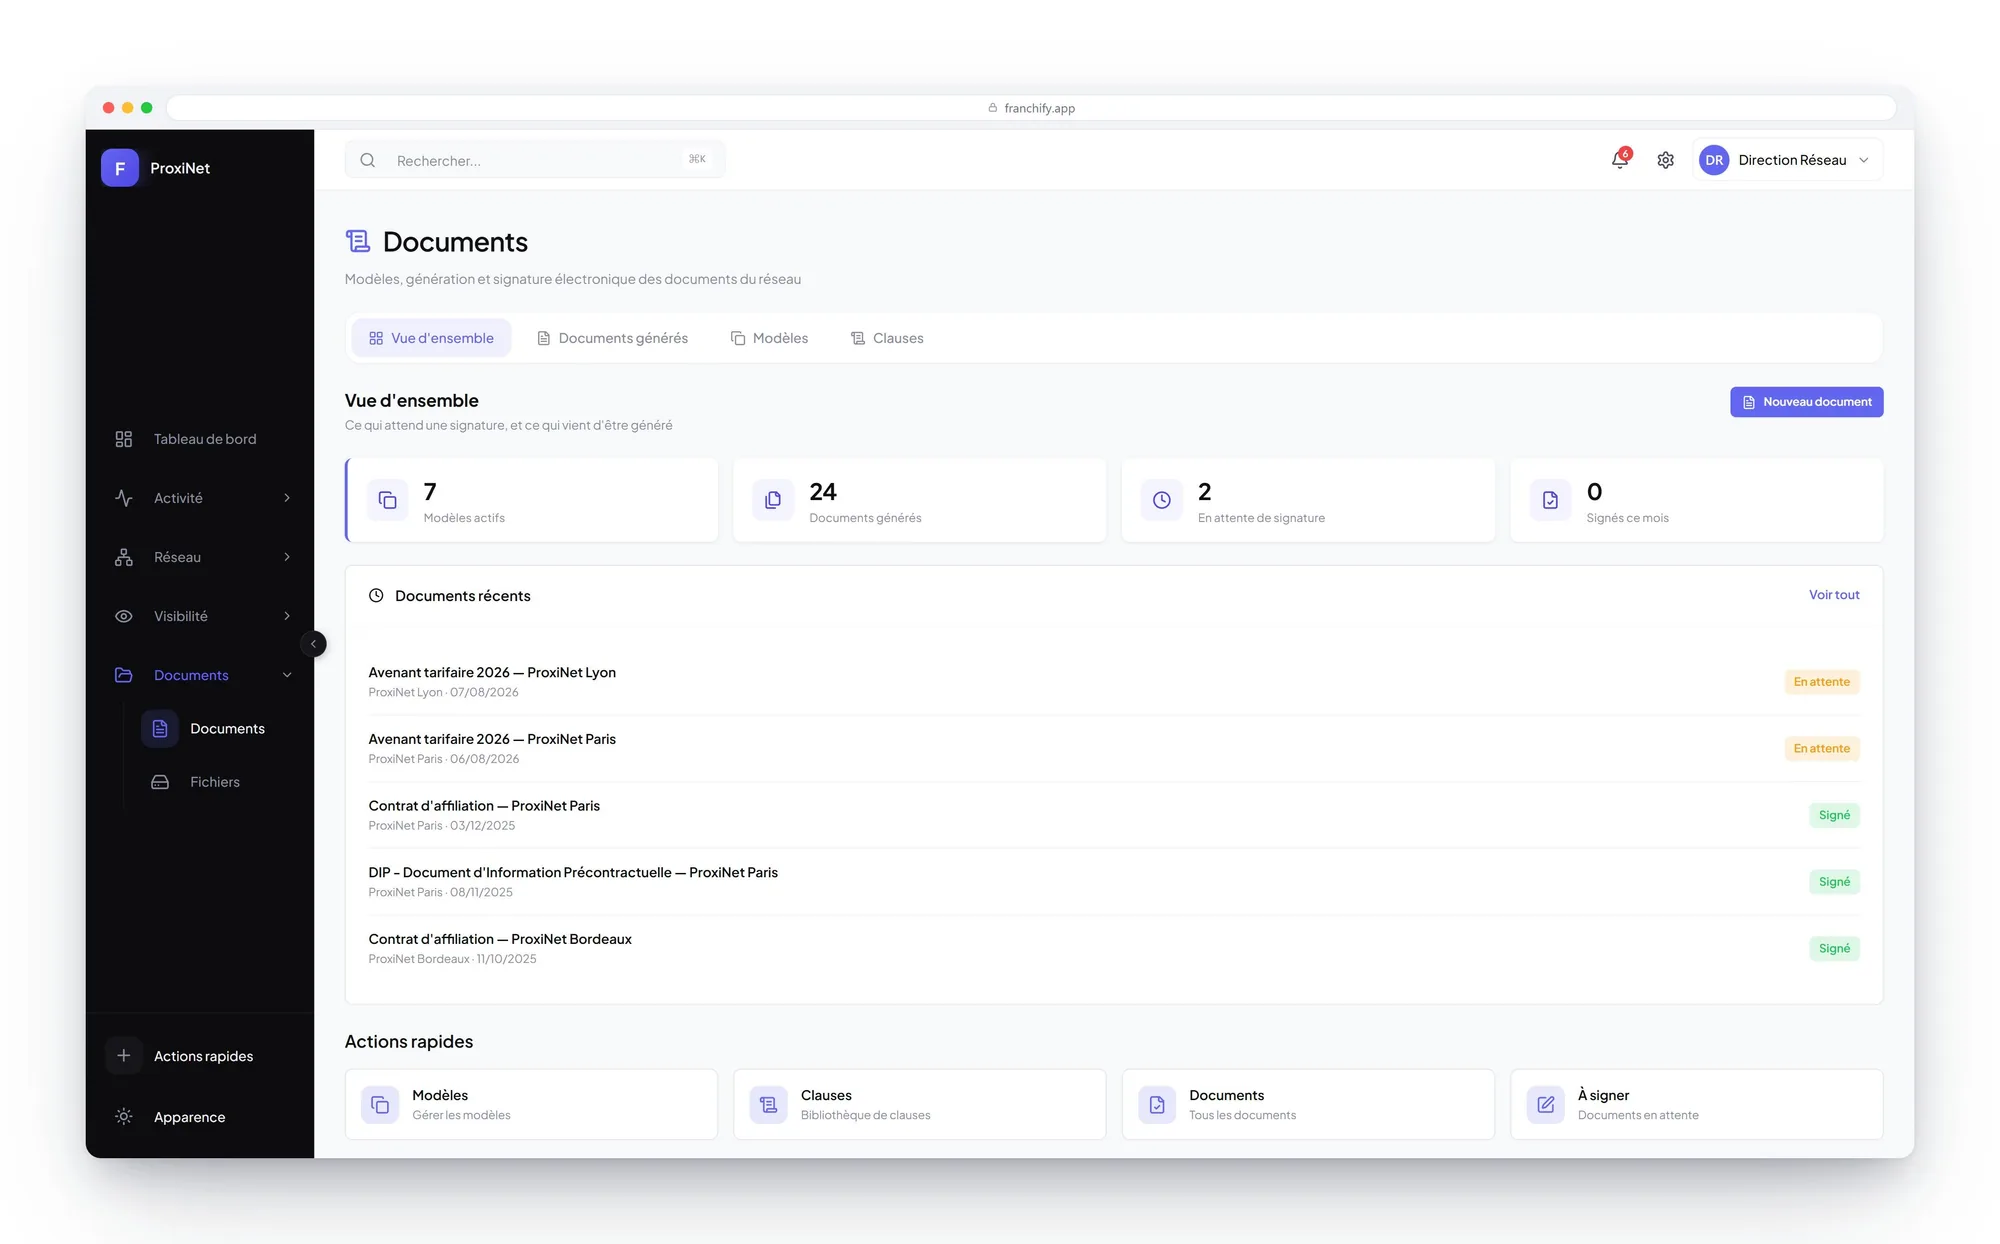The image size is (2000, 1244).
Task: Click the Documents folder icon in sidebar
Action: coord(124,675)
